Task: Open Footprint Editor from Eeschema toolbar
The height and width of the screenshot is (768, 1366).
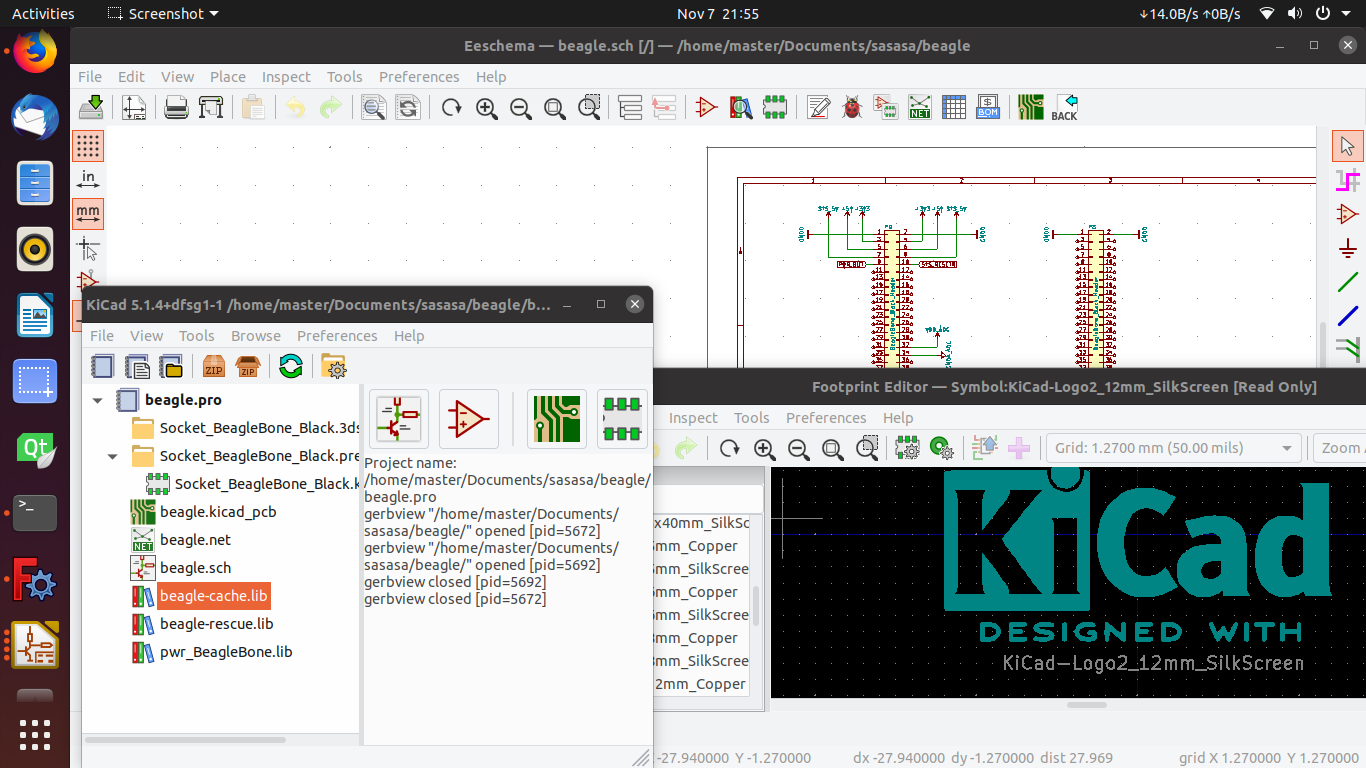Action: 775,107
